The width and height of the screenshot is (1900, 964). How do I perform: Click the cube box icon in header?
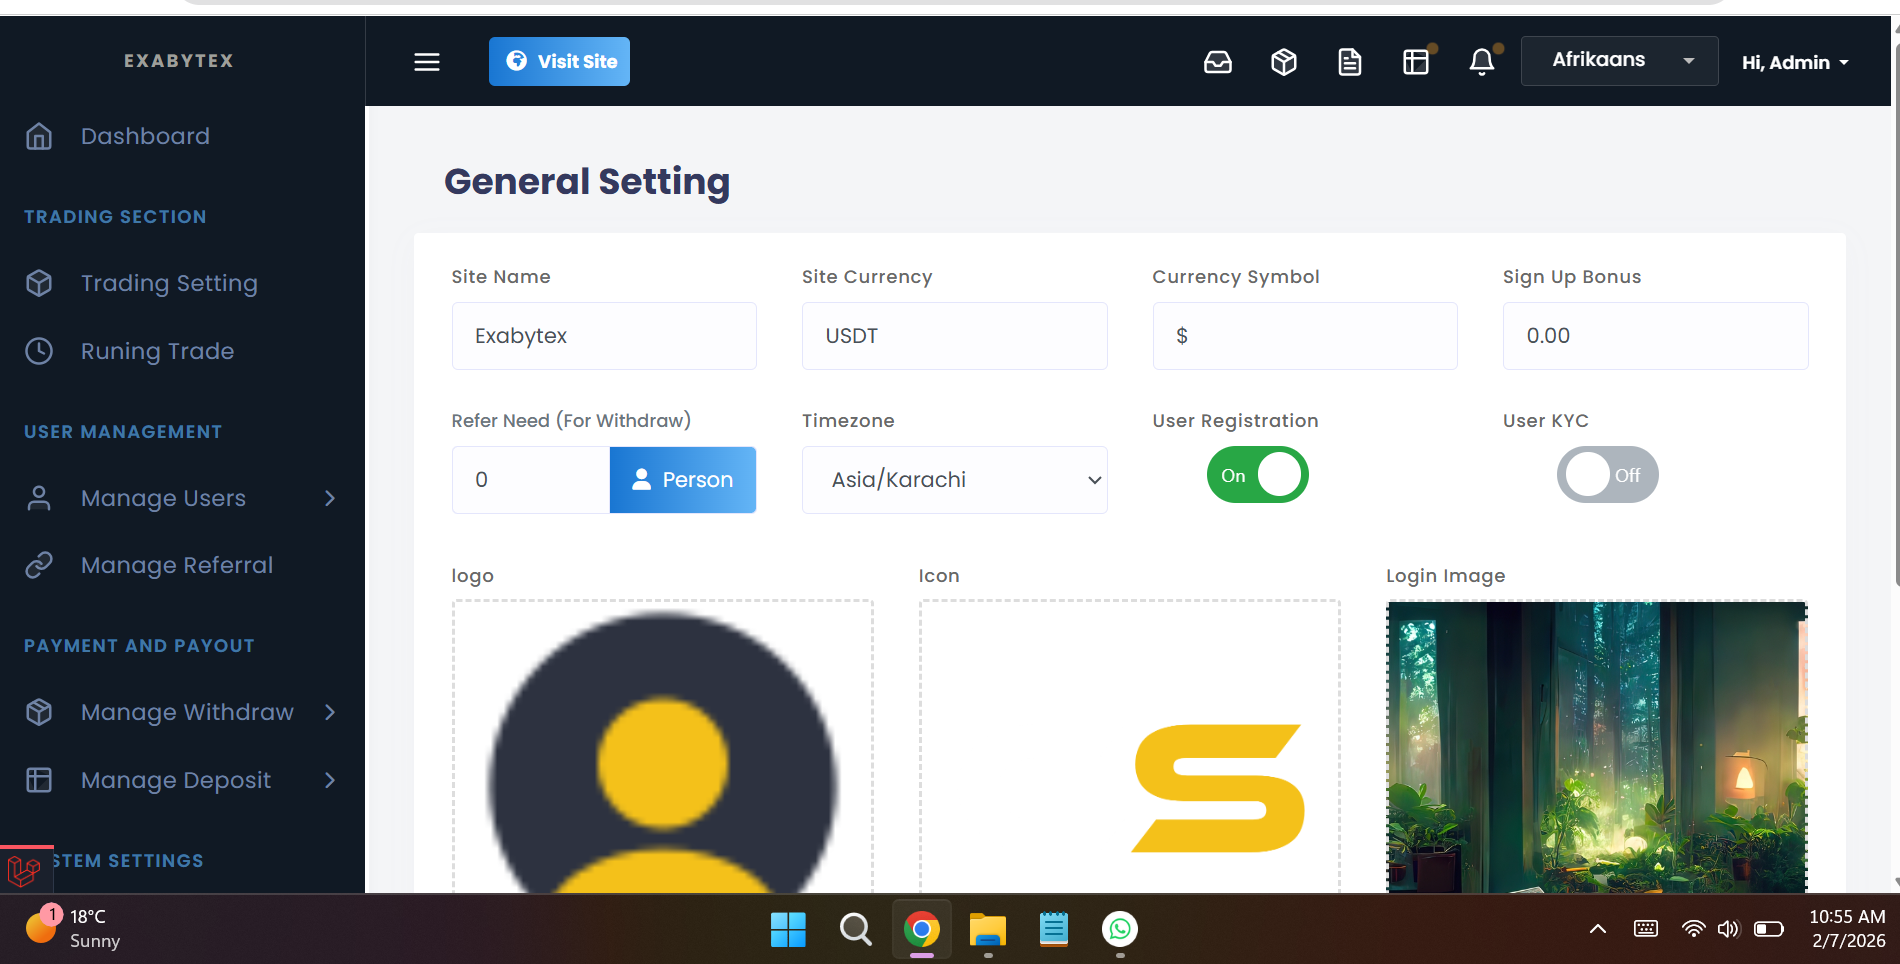click(1283, 62)
